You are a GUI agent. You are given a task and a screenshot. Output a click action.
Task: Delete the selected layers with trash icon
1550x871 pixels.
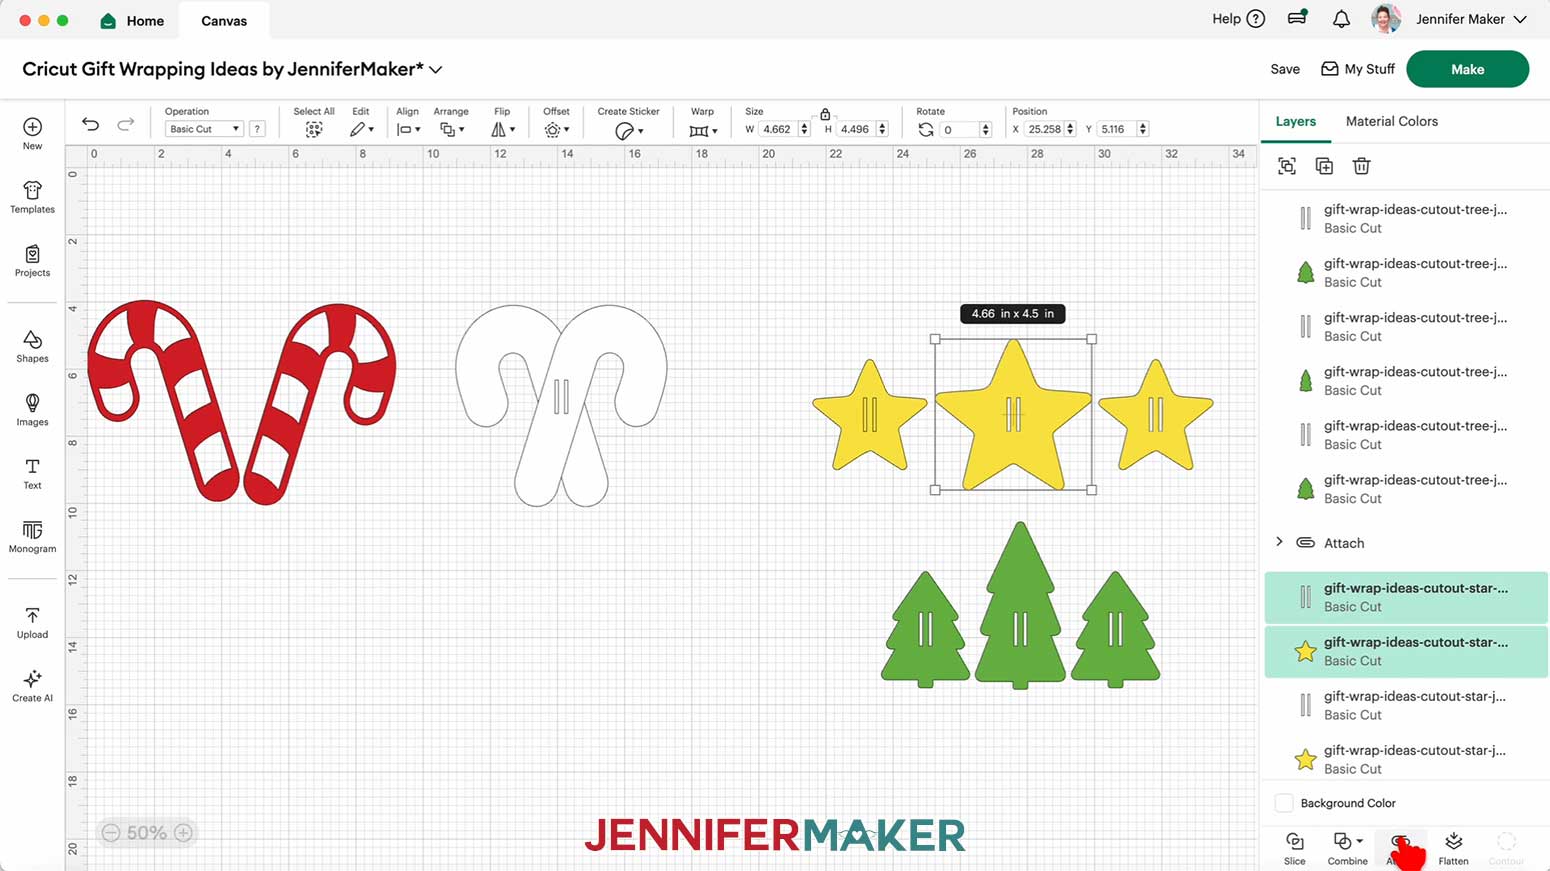1361,166
